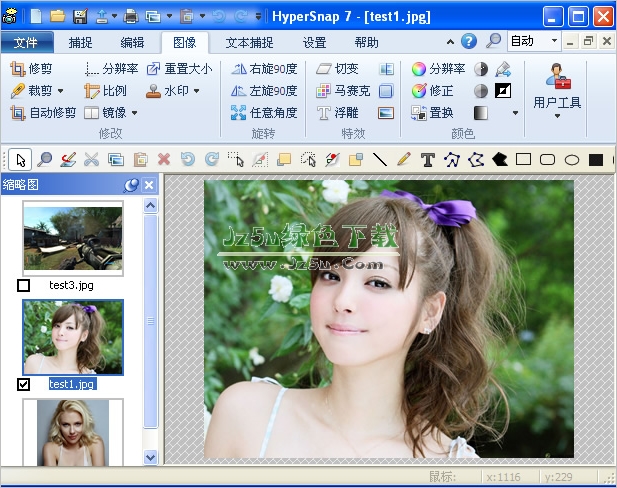Click the grayscale half-circle icon

tap(480, 91)
